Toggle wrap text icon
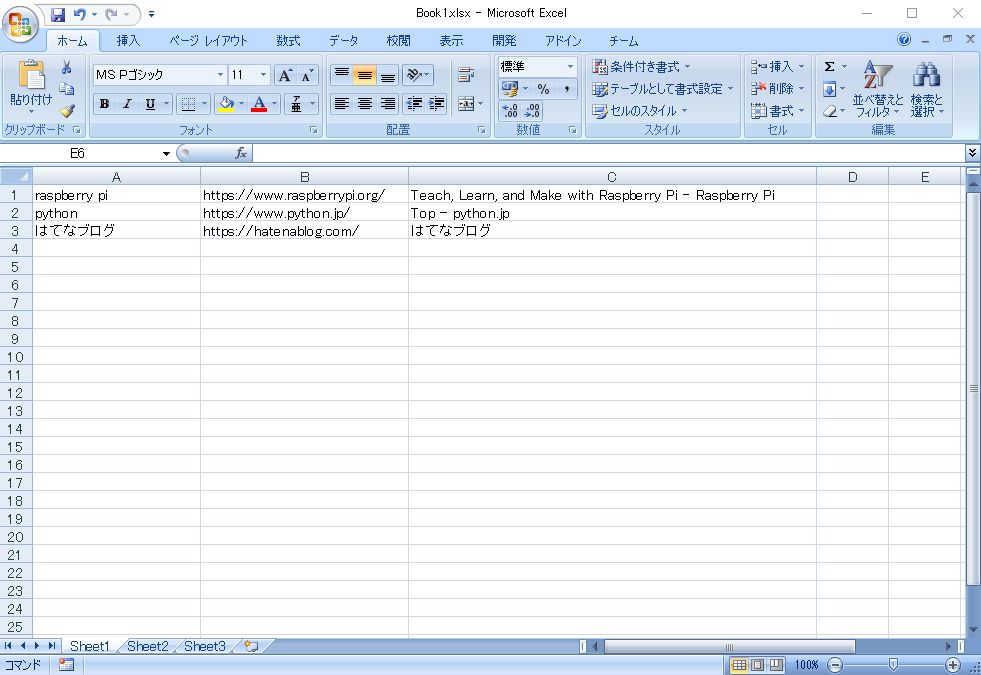 [x=466, y=76]
